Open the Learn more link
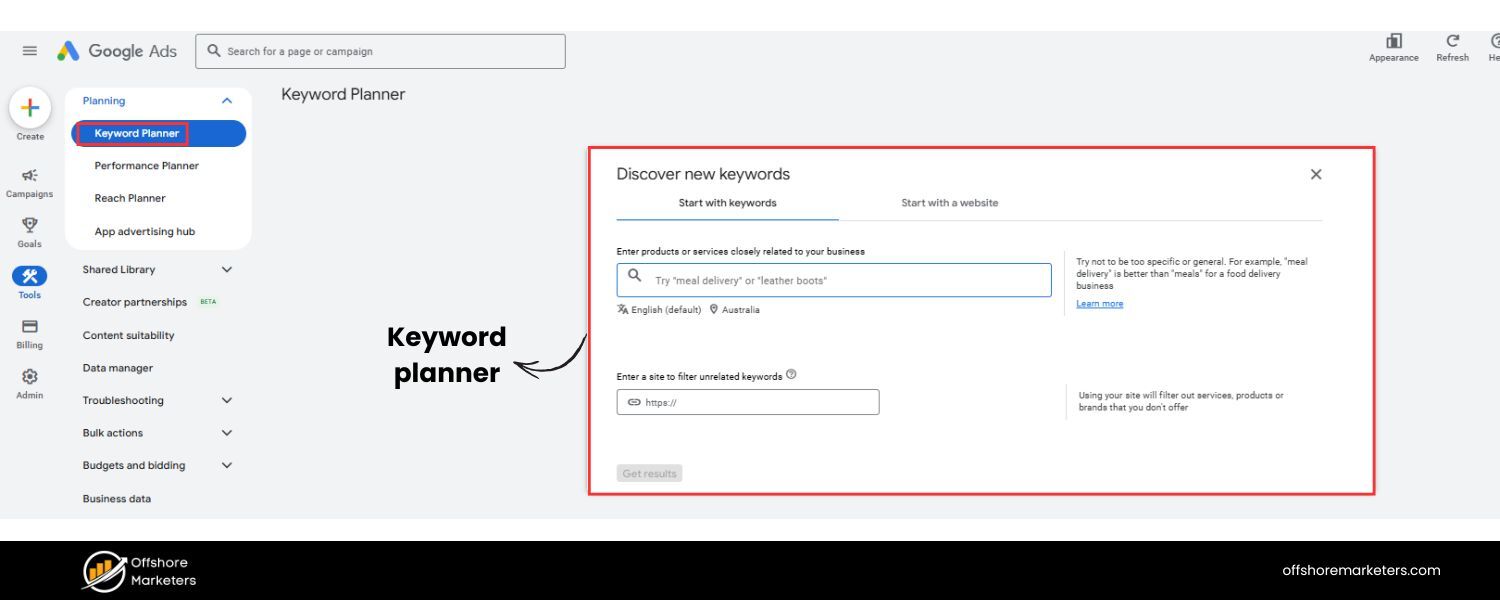The height and width of the screenshot is (600, 1500). click(1099, 303)
